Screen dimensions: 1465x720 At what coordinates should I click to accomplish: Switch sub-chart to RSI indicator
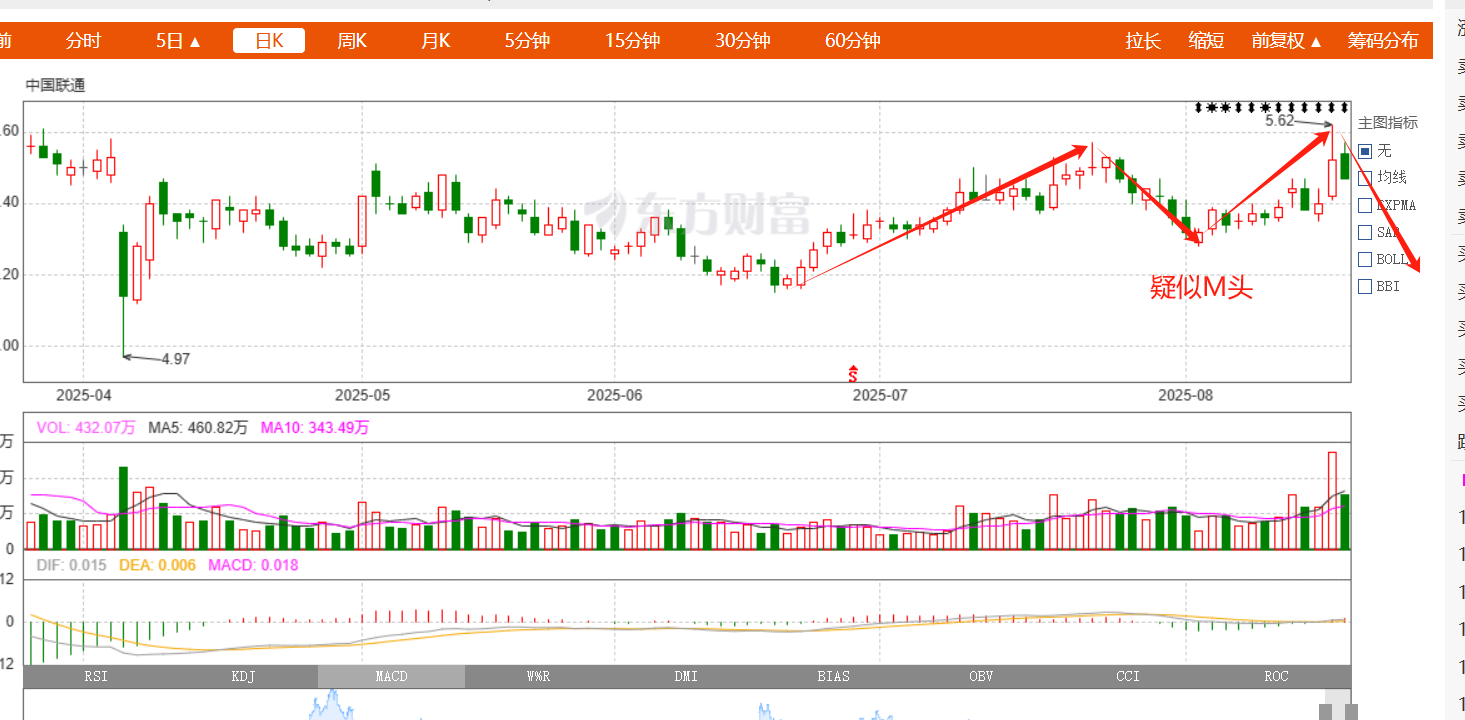[x=96, y=677]
